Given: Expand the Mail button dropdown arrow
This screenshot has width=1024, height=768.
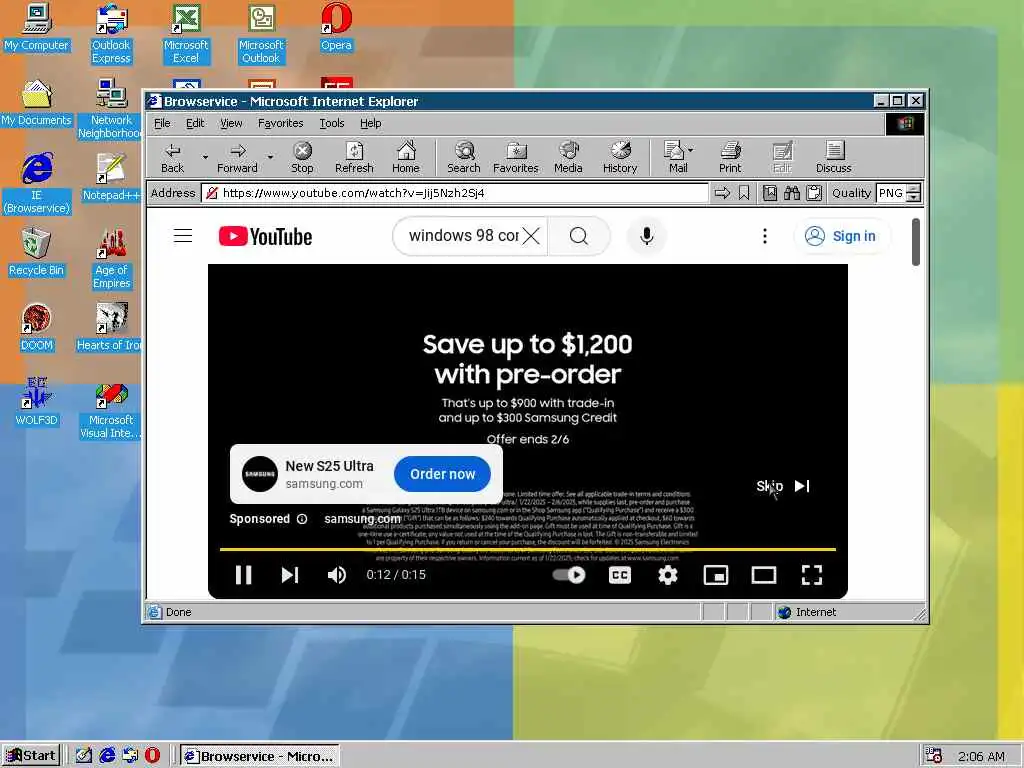Looking at the screenshot, I should click(690, 150).
